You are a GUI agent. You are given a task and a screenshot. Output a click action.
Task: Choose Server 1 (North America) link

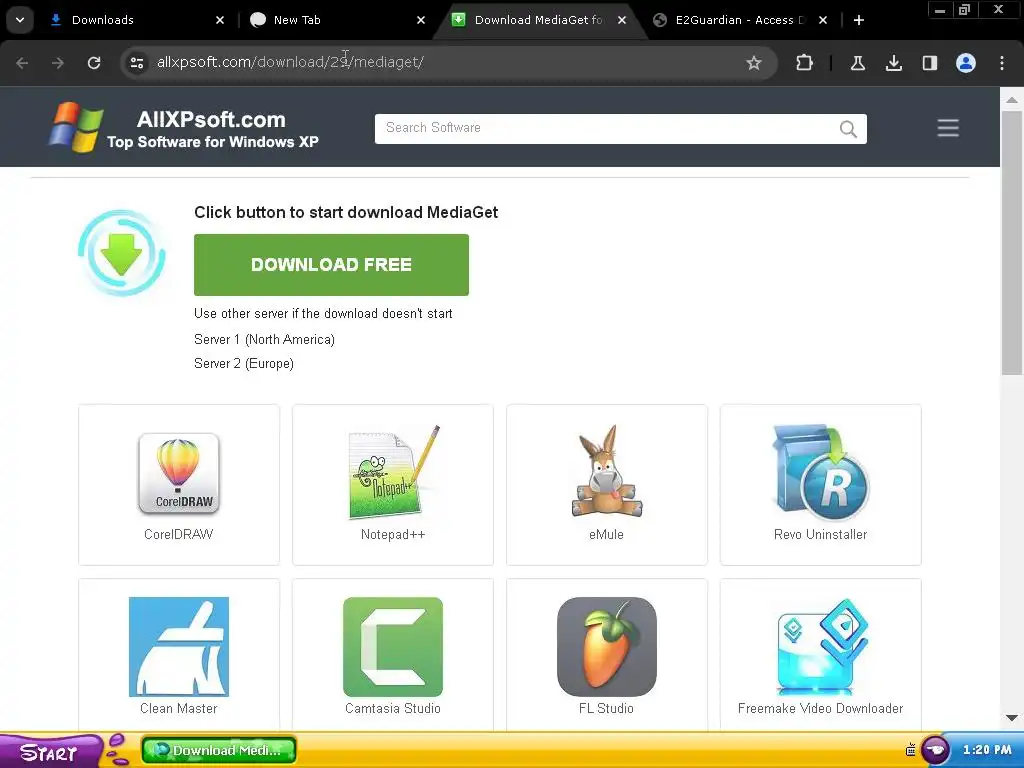coord(264,340)
